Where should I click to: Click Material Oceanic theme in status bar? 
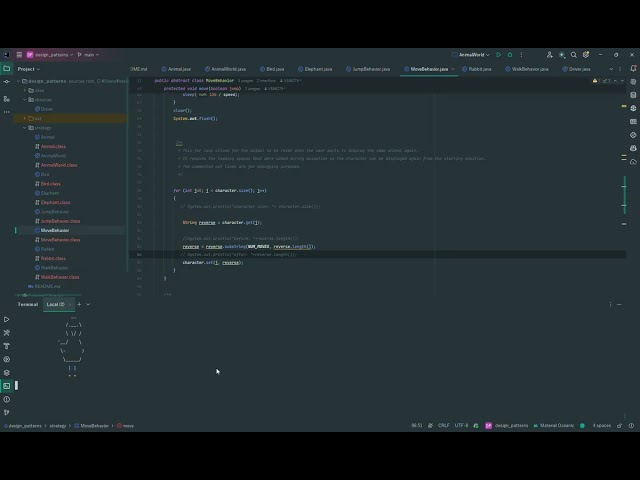pos(553,425)
